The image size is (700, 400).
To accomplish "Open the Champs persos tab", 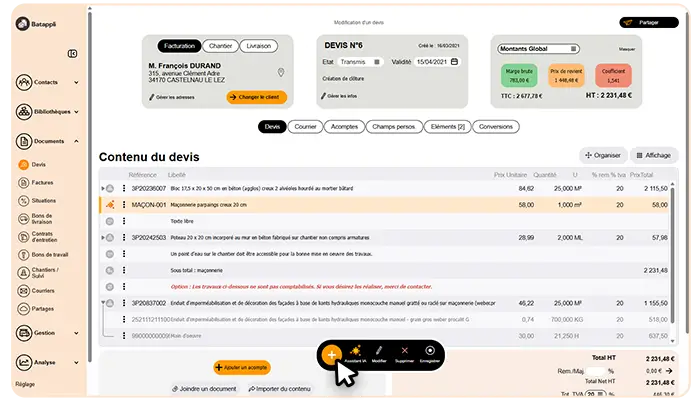I will (394, 127).
